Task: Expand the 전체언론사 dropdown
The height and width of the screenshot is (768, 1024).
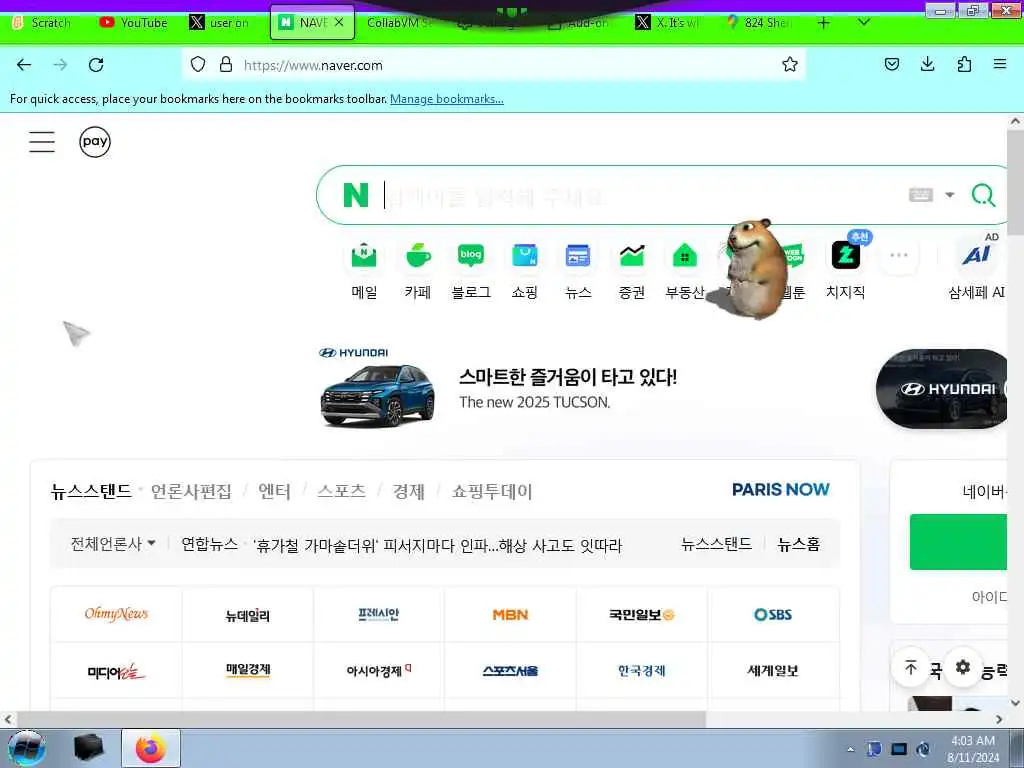Action: pos(113,544)
